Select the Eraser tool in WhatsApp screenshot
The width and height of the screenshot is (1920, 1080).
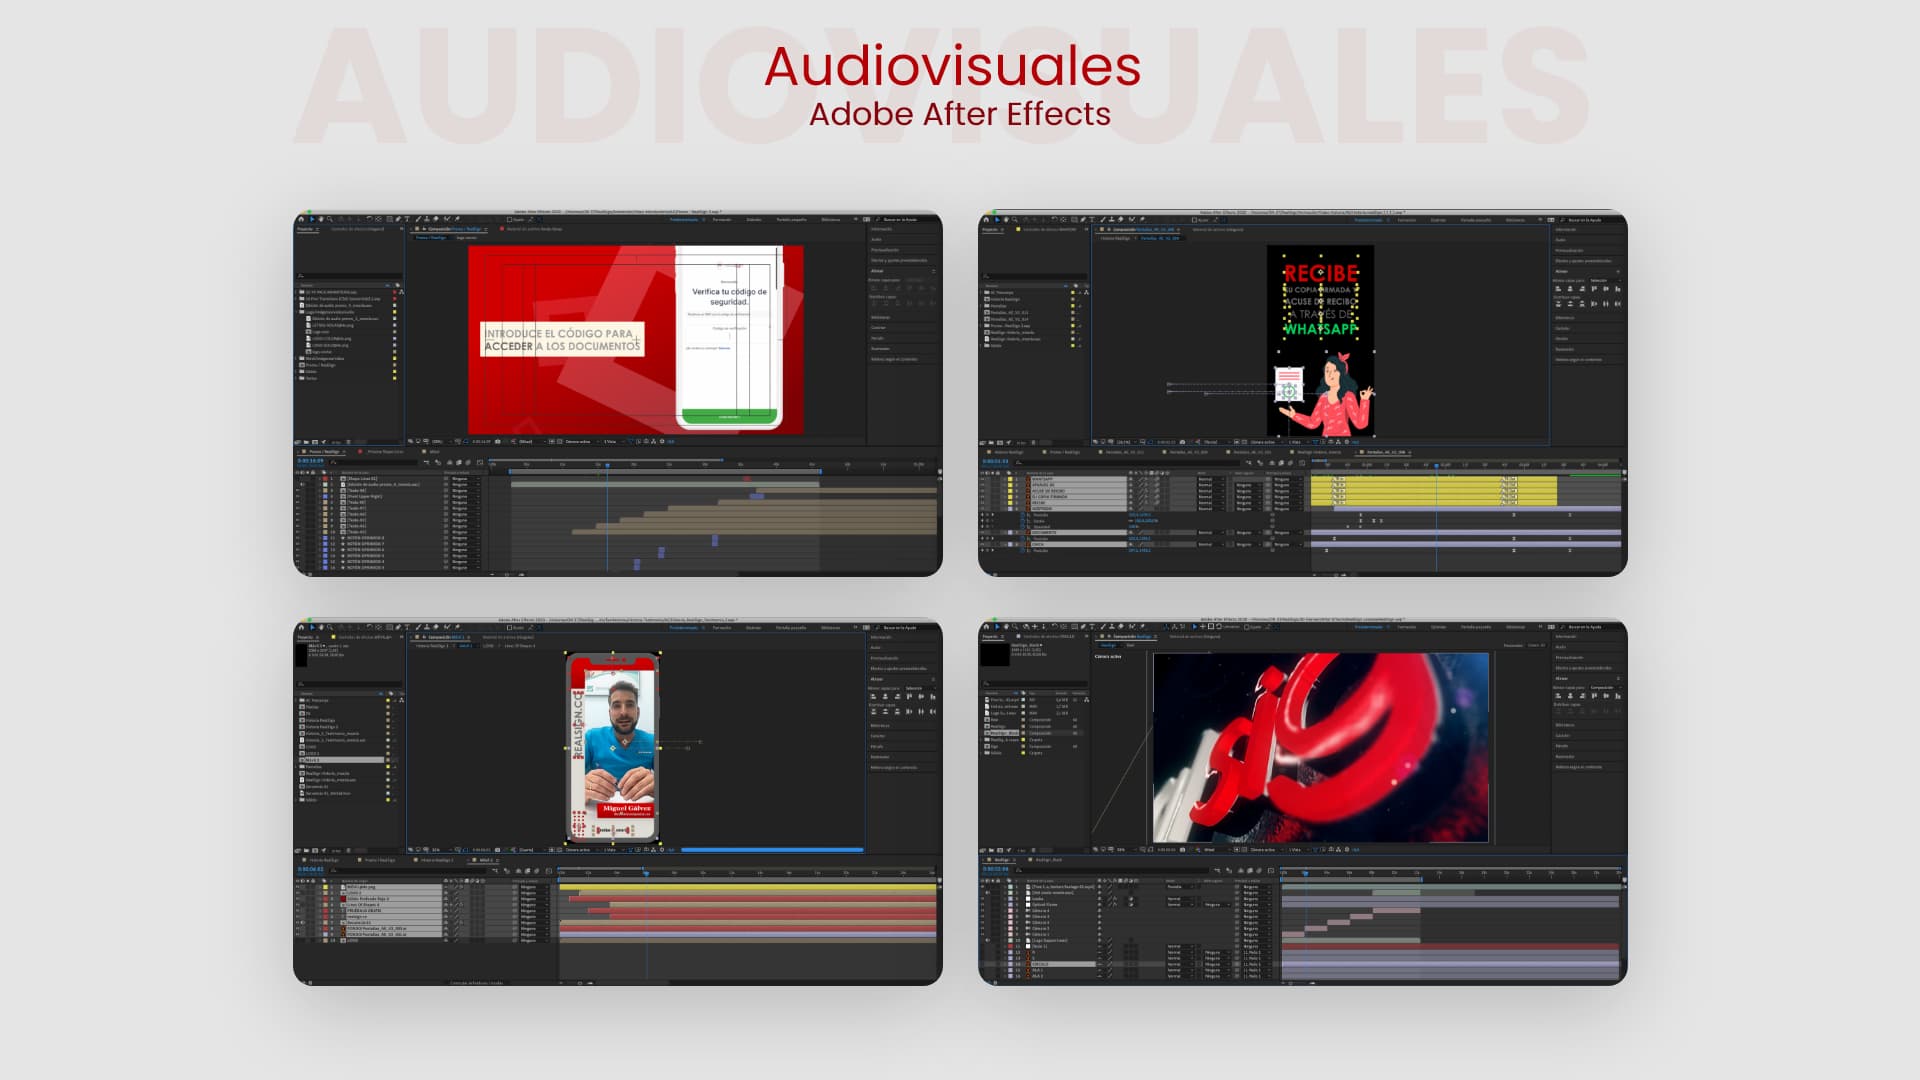point(1121,220)
